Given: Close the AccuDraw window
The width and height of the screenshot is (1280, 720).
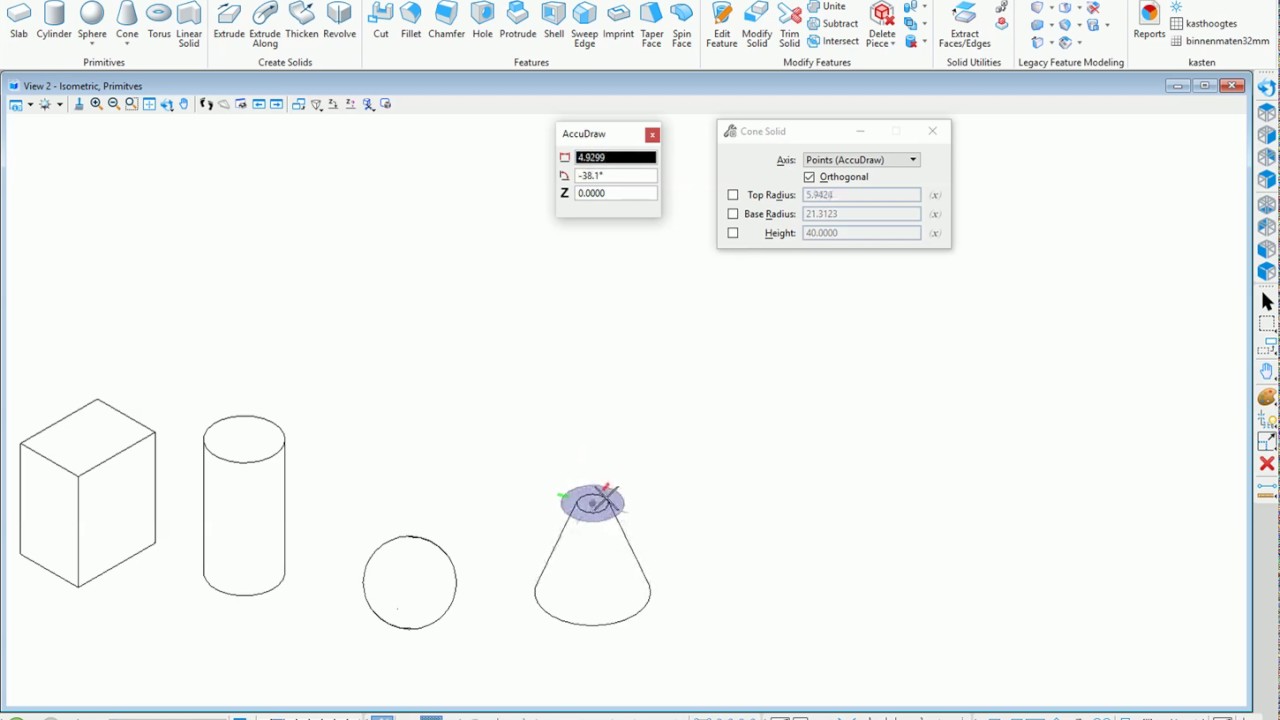Looking at the screenshot, I should pyautogui.click(x=652, y=134).
